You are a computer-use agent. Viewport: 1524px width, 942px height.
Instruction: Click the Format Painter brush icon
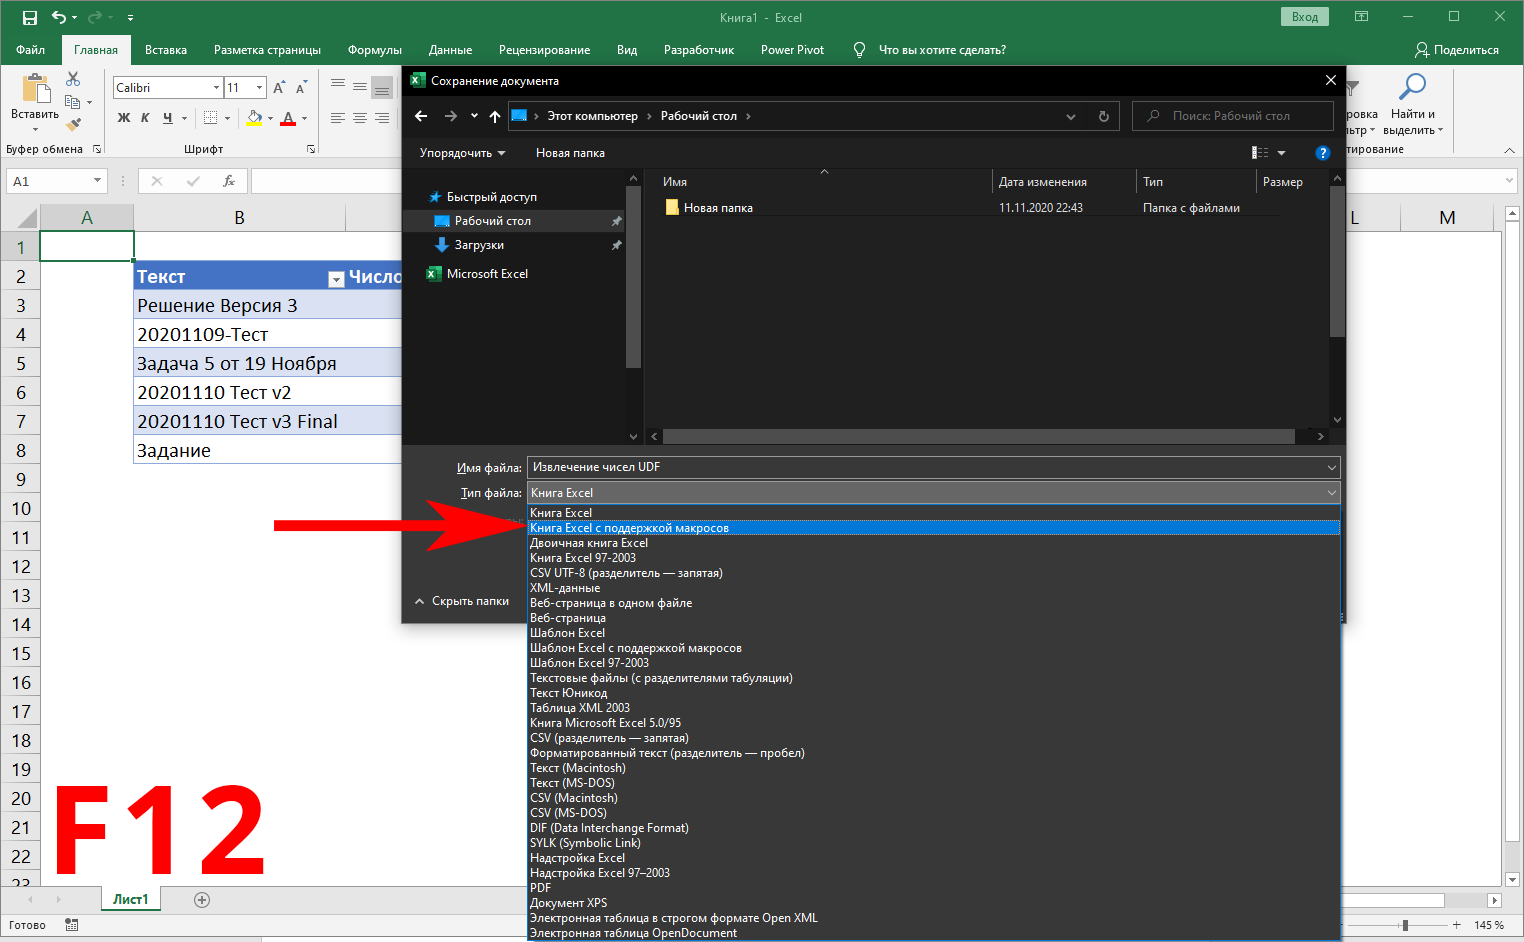pyautogui.click(x=73, y=124)
